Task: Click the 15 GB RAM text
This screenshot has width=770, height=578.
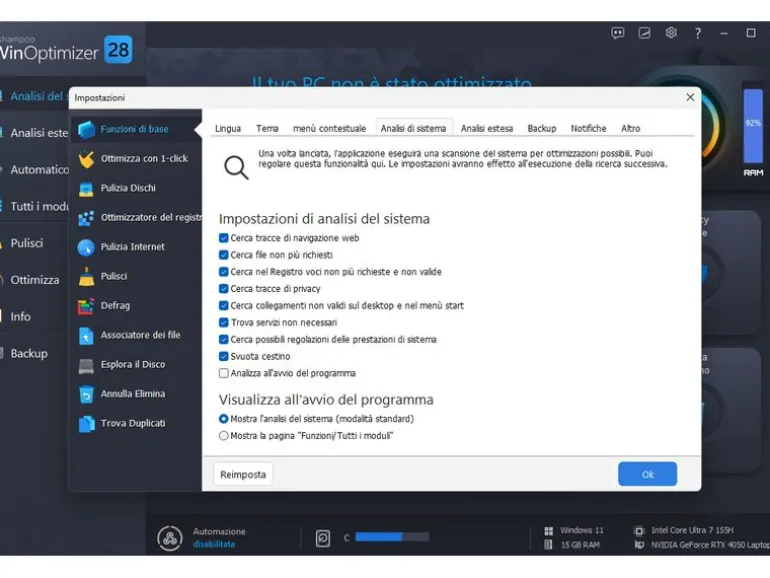Action: tap(580, 545)
